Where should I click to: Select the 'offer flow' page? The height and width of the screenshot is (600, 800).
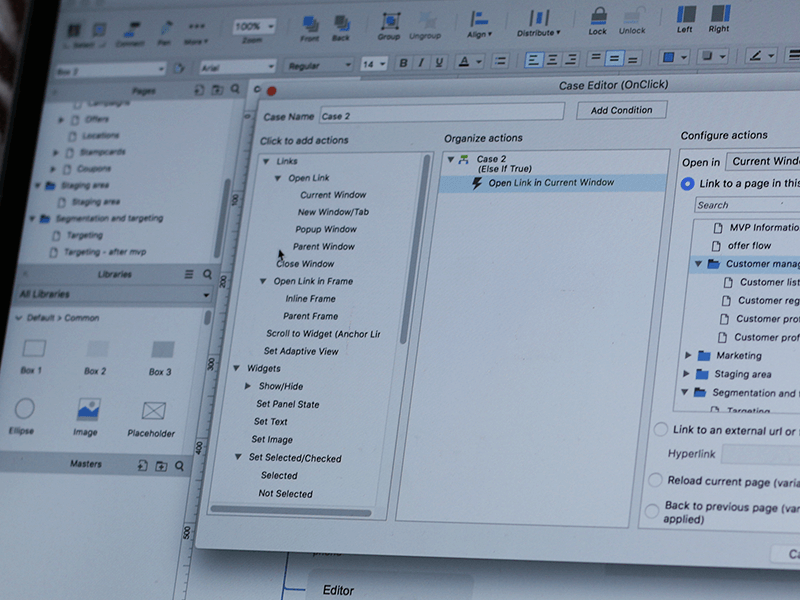(749, 246)
